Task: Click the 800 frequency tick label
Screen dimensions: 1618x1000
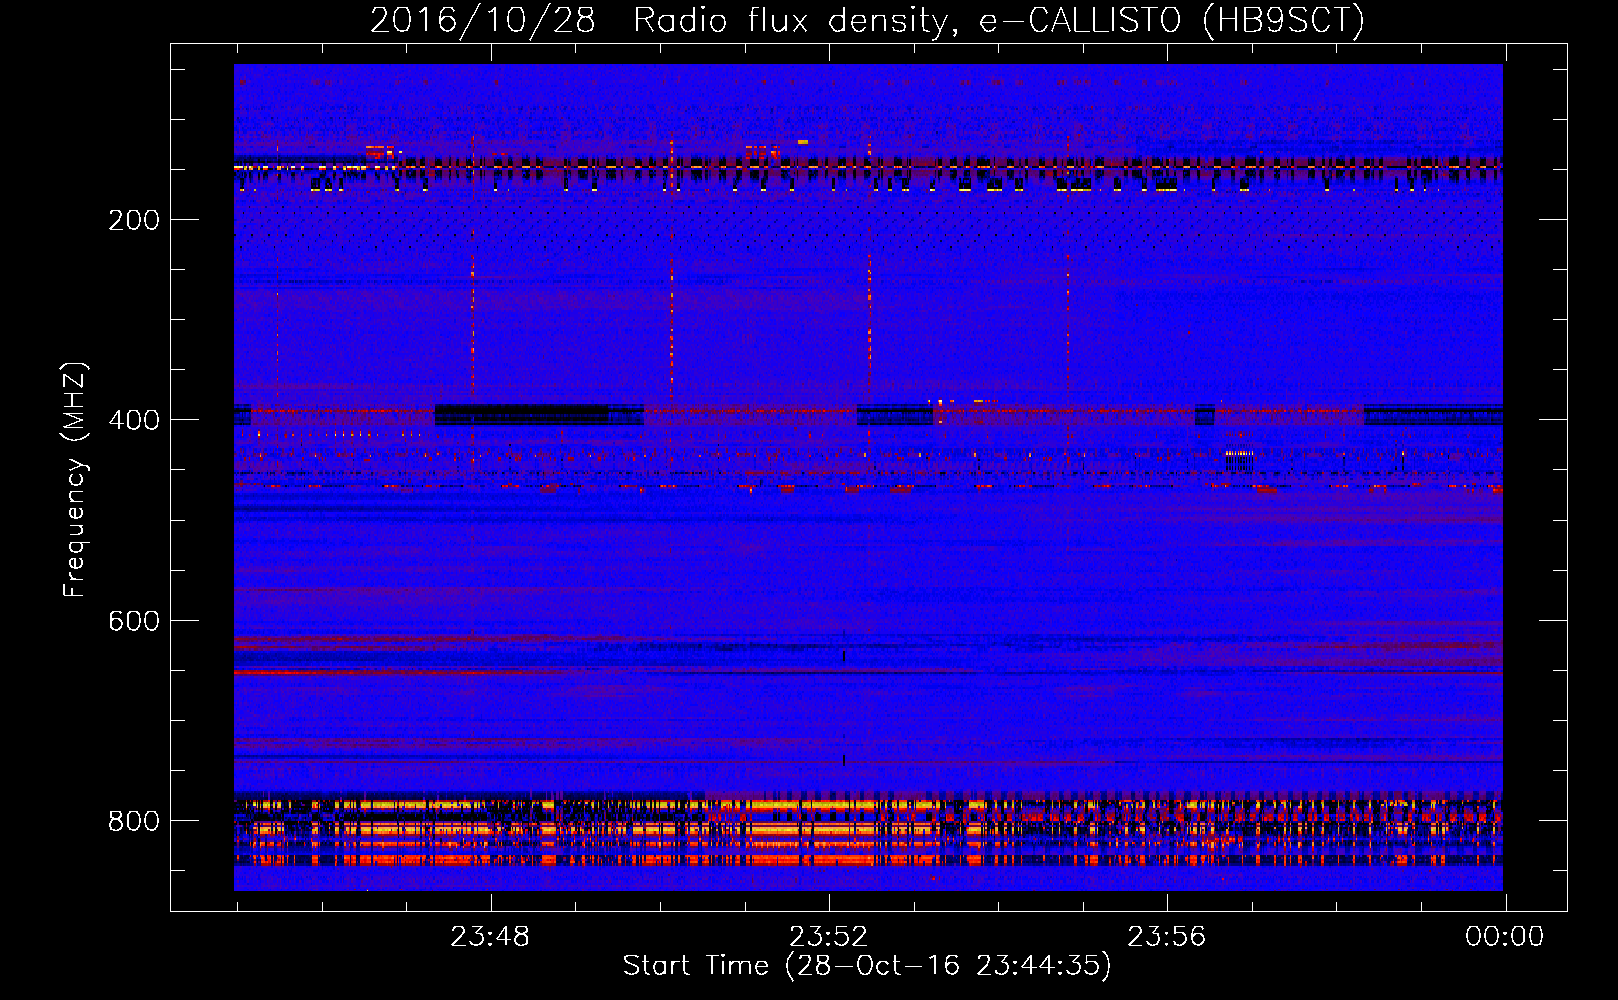Action: click(x=134, y=821)
